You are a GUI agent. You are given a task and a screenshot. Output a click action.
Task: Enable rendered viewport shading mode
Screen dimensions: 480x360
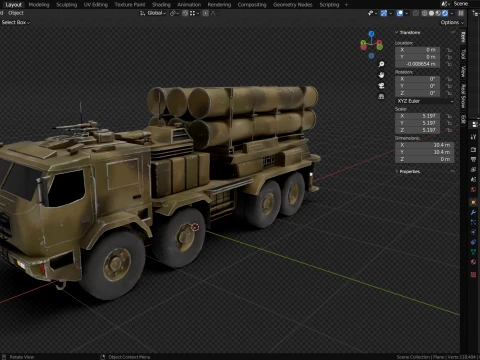coord(445,13)
